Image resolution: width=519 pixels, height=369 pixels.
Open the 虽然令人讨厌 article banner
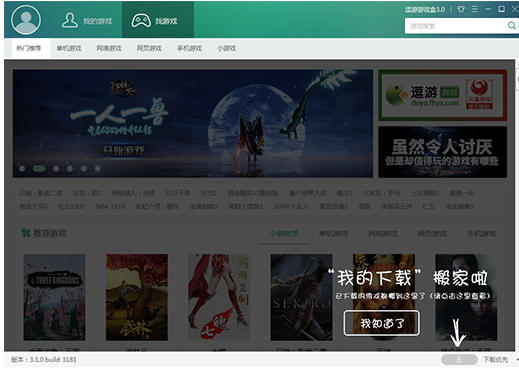pyautogui.click(x=443, y=152)
